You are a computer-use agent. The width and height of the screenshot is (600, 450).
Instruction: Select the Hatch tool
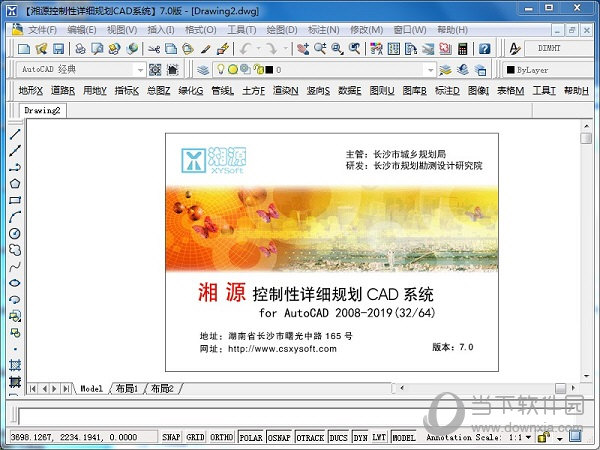click(15, 365)
